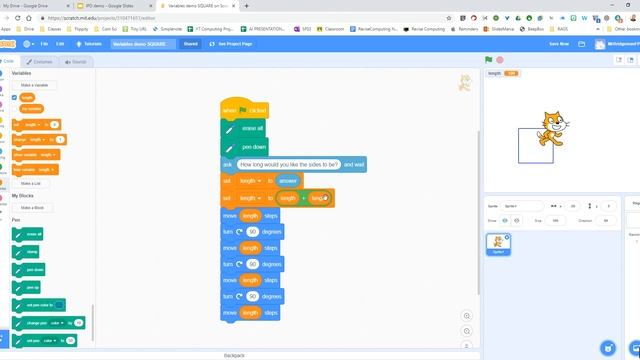
Task: Click the delete badge on Sprite1 thumbnail
Action: (x=507, y=237)
